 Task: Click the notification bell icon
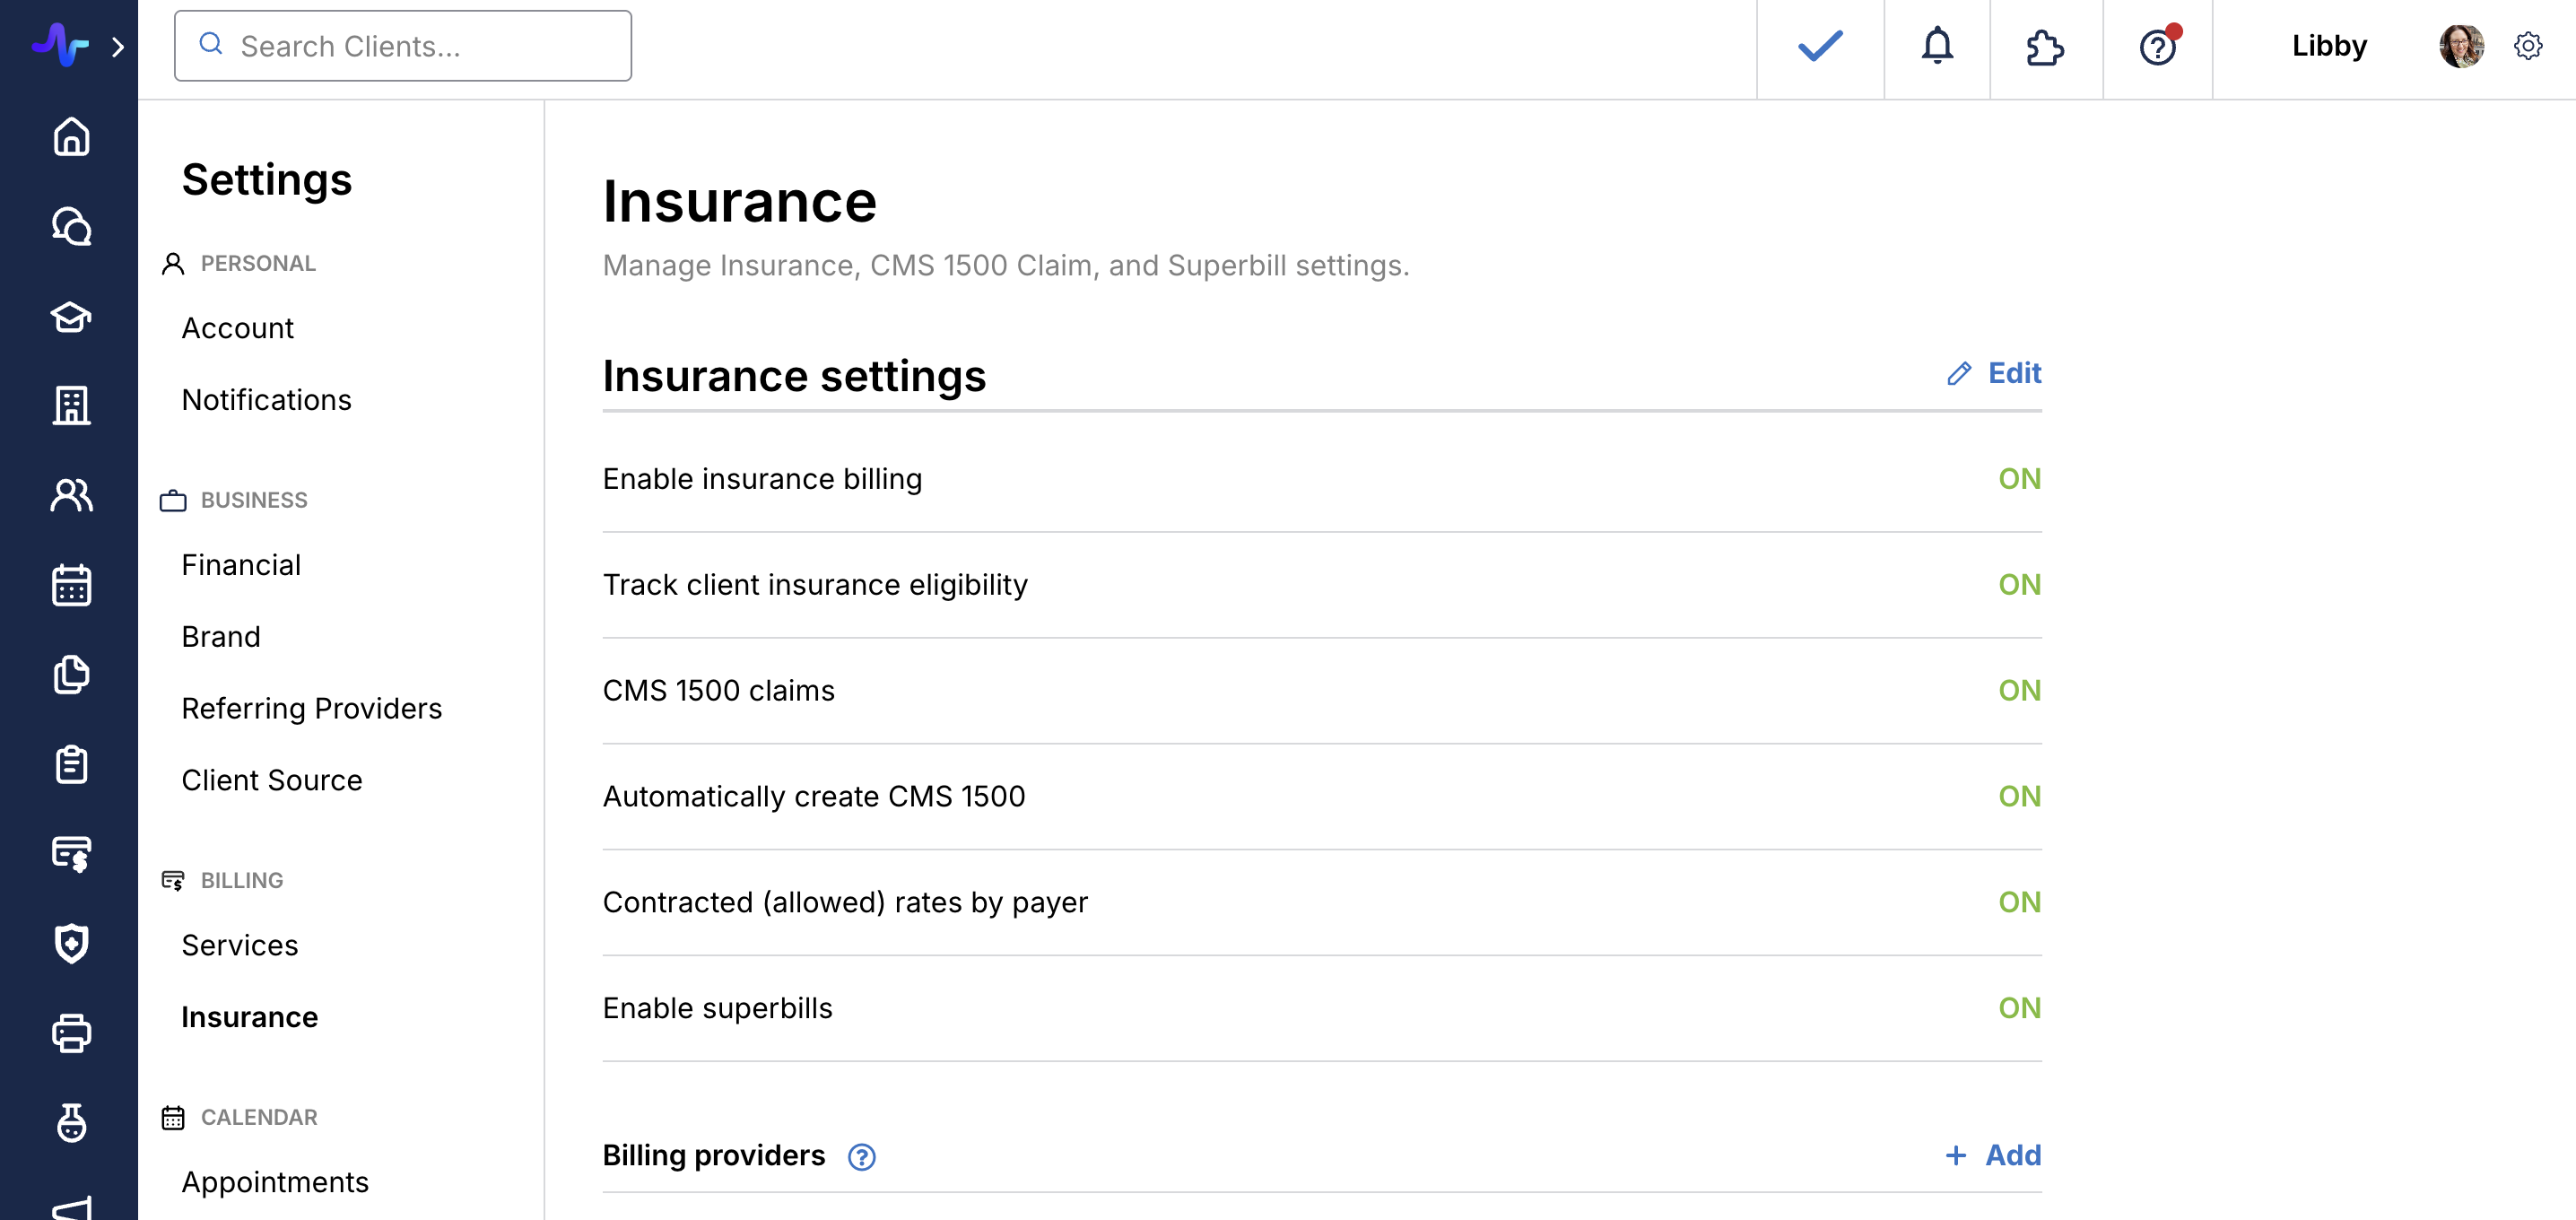point(1936,46)
